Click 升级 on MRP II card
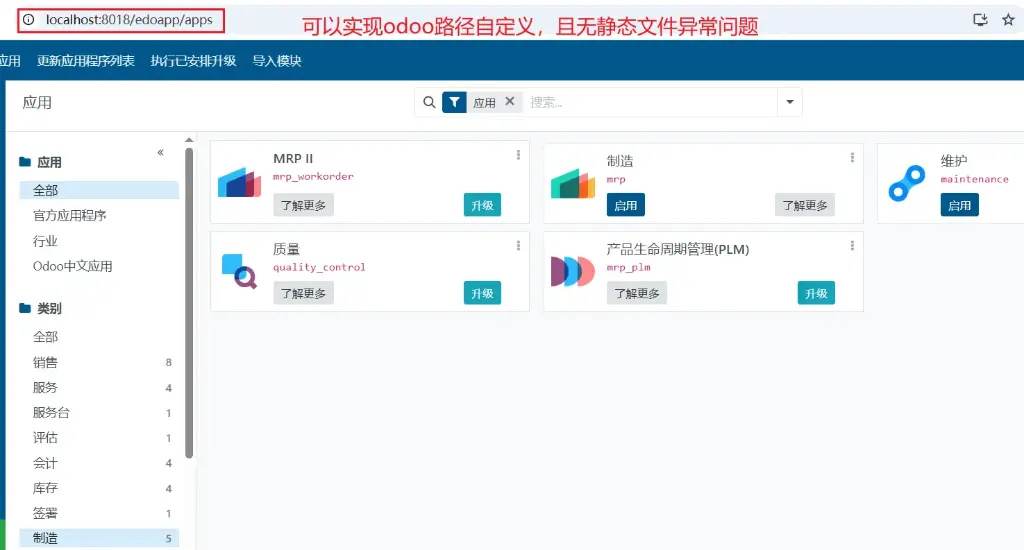The width and height of the screenshot is (1024, 550). 483,205
